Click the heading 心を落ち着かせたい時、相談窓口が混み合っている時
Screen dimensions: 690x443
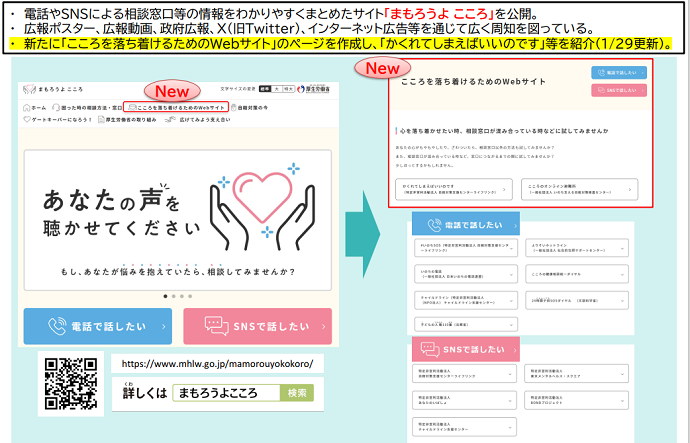[504, 131]
